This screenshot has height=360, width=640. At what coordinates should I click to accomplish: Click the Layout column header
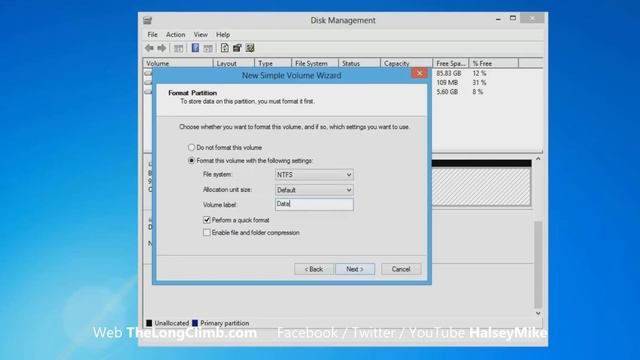pos(234,63)
